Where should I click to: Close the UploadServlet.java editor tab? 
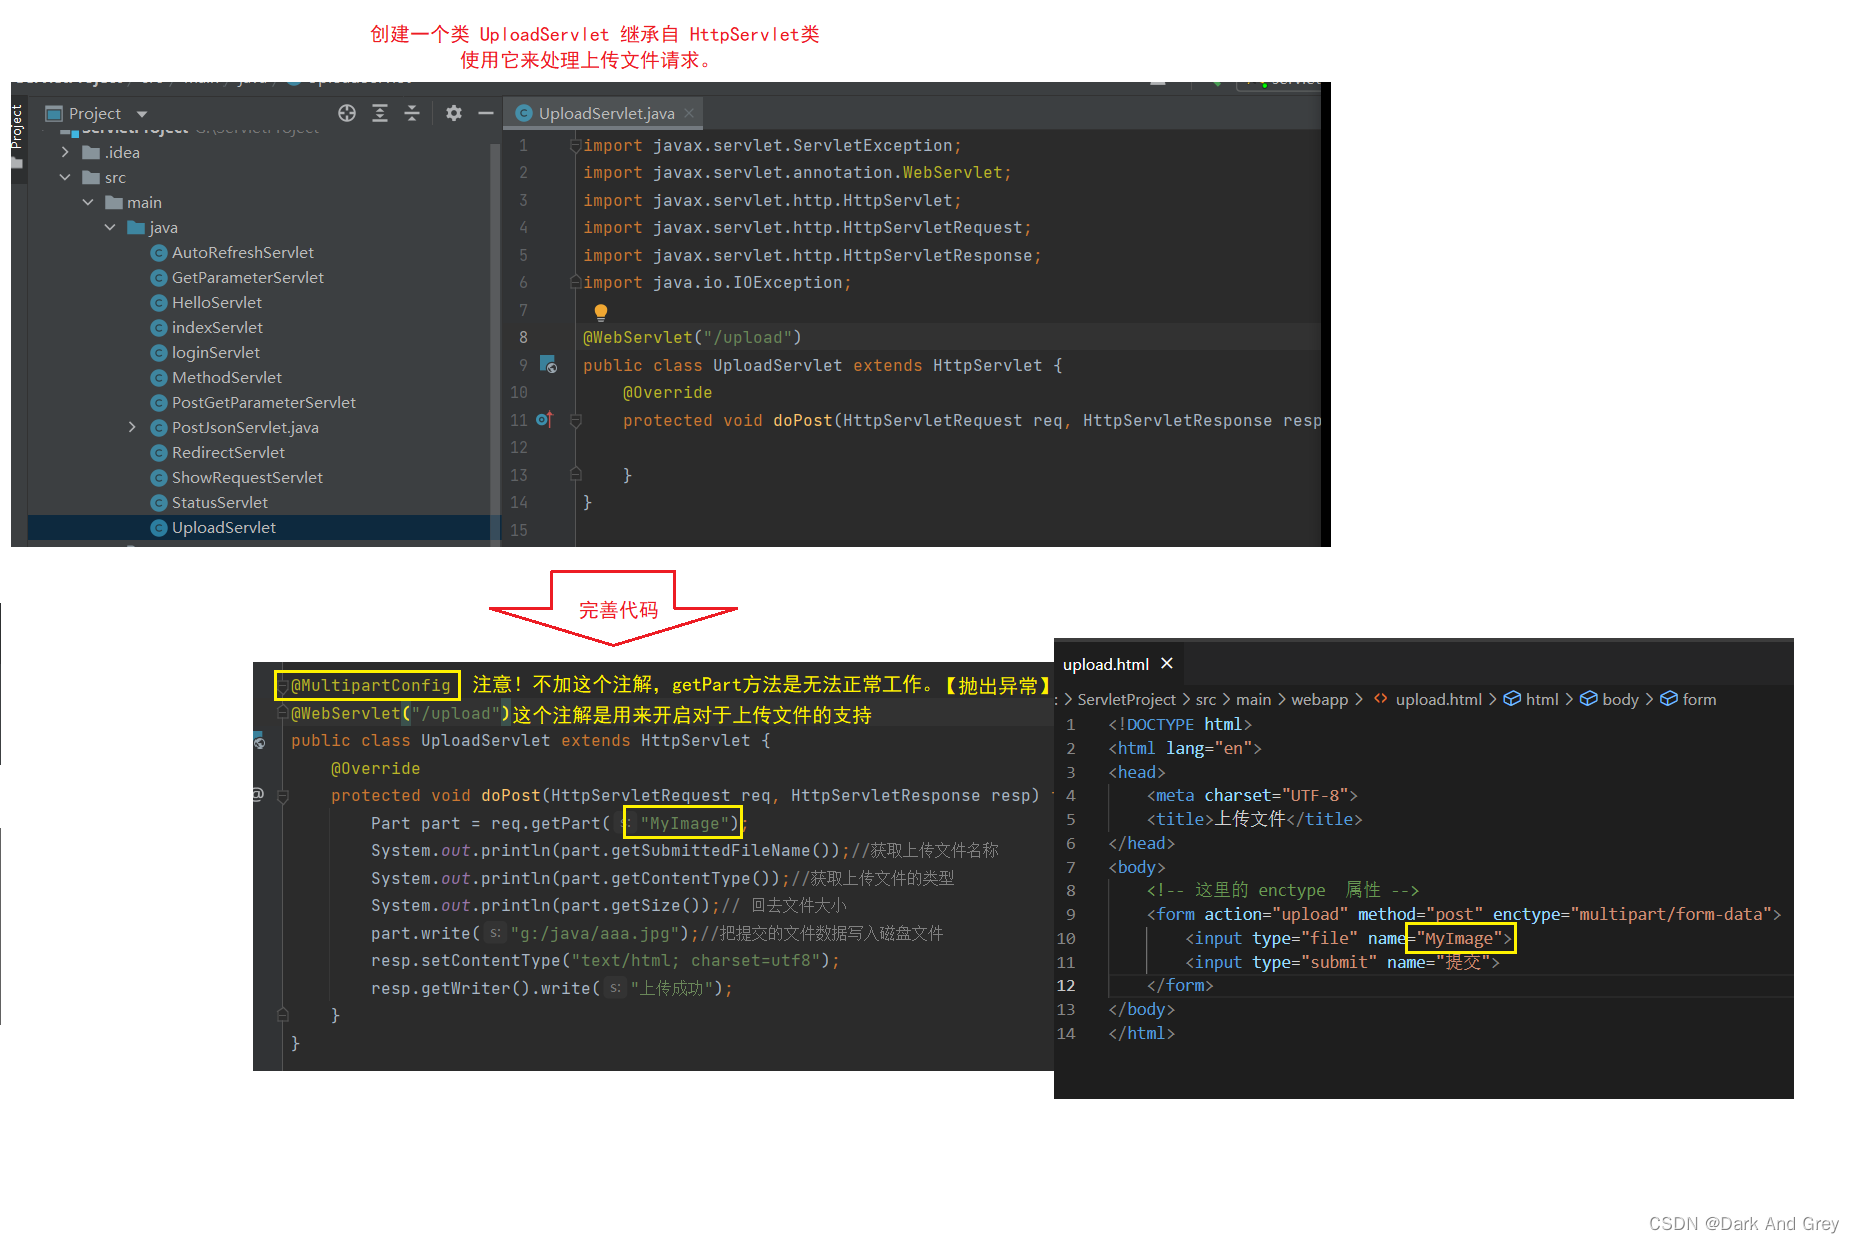pyautogui.click(x=689, y=113)
